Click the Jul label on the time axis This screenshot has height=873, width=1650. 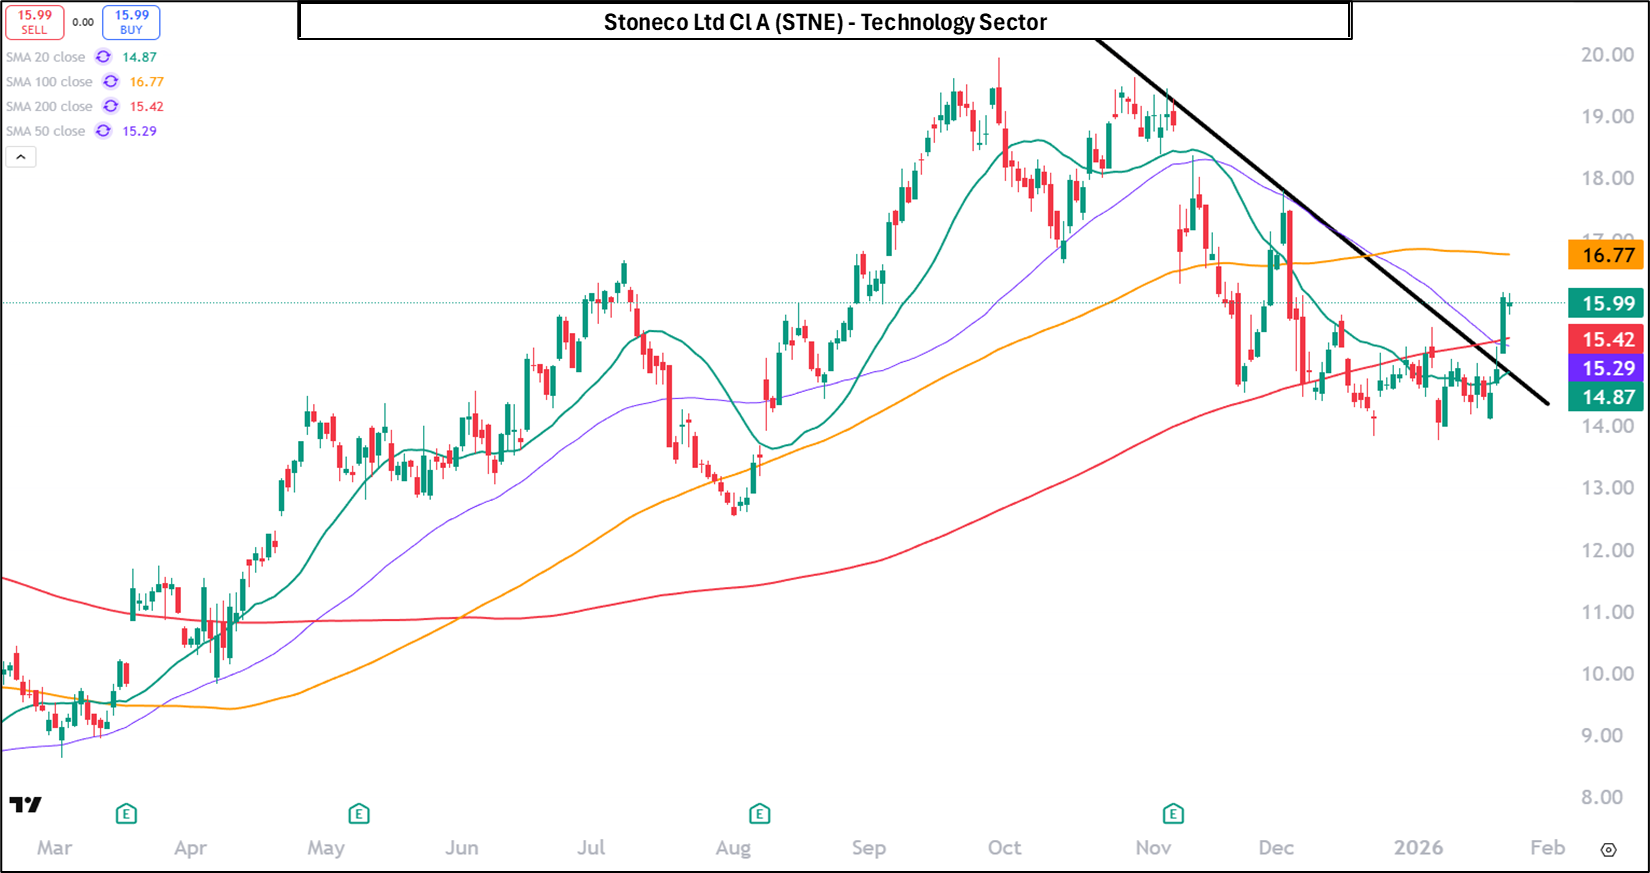(591, 848)
